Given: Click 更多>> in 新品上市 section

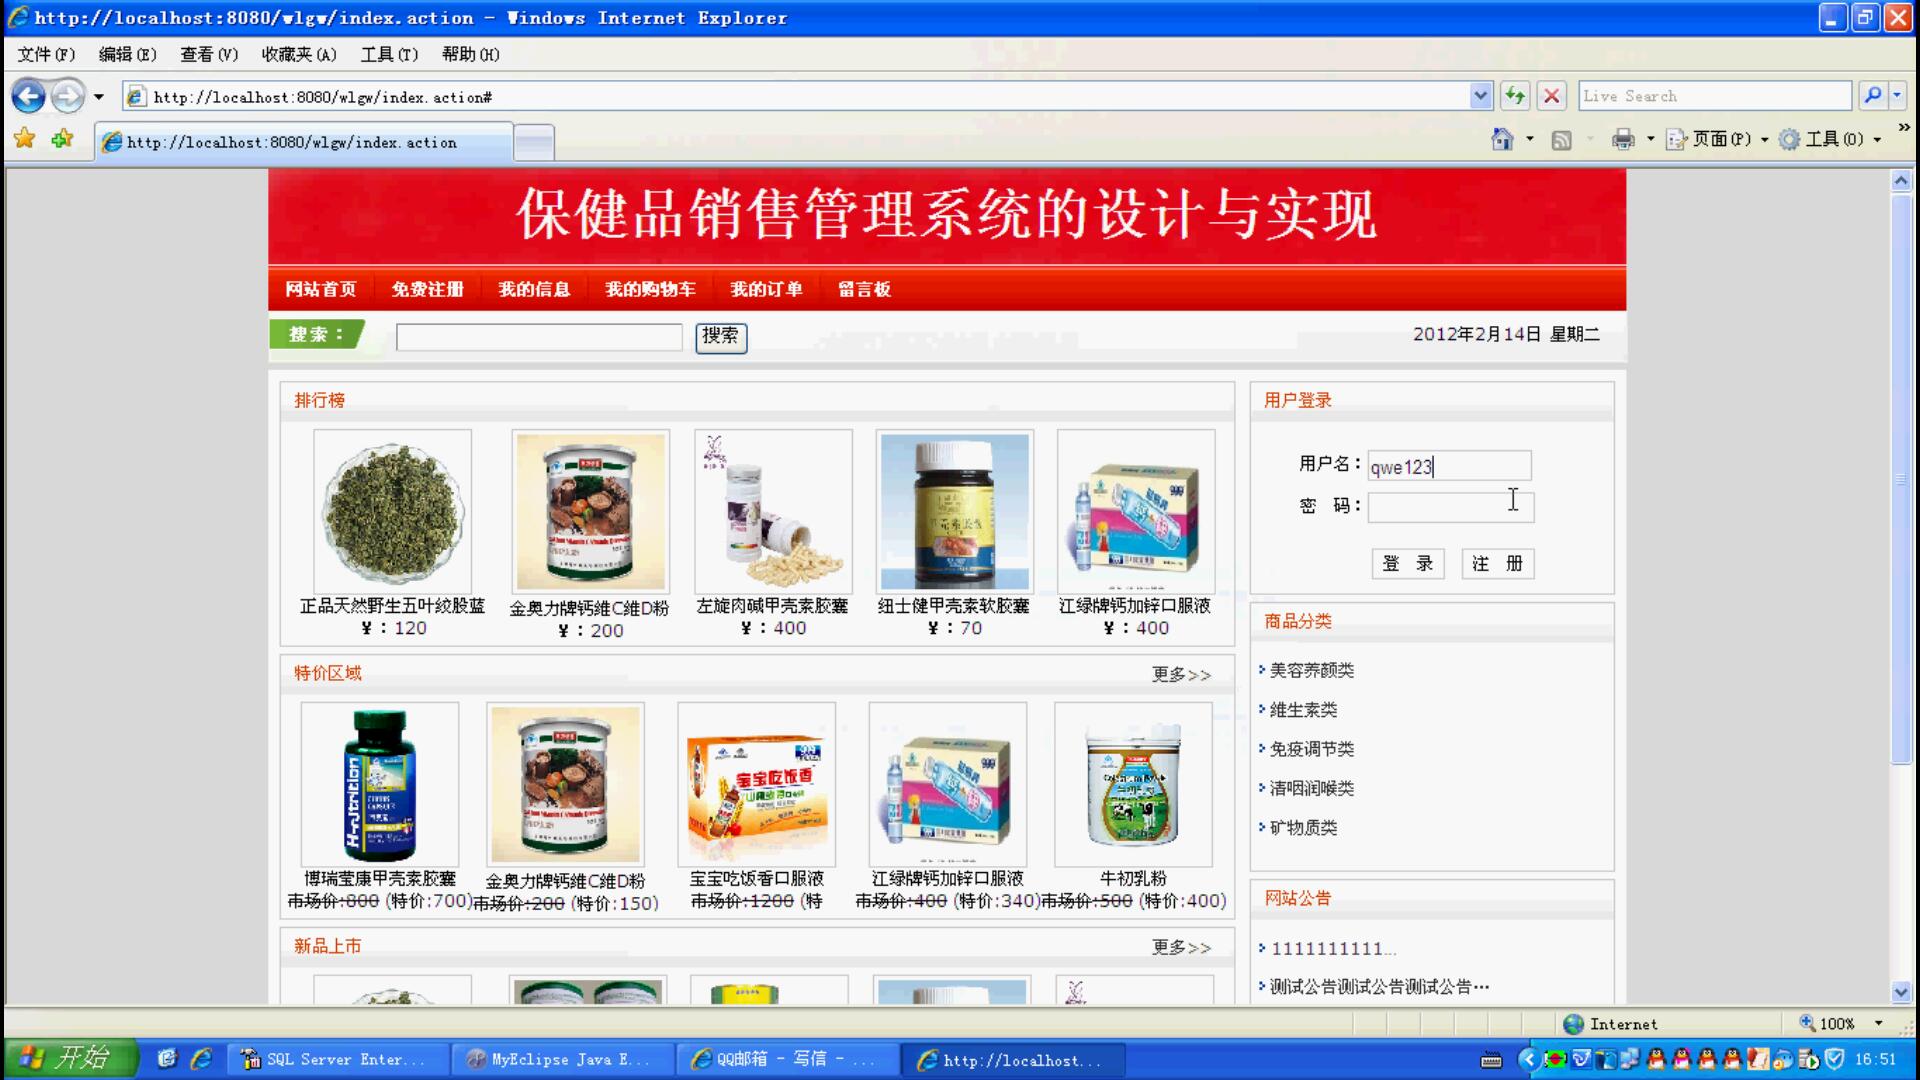Looking at the screenshot, I should [x=1181, y=947].
